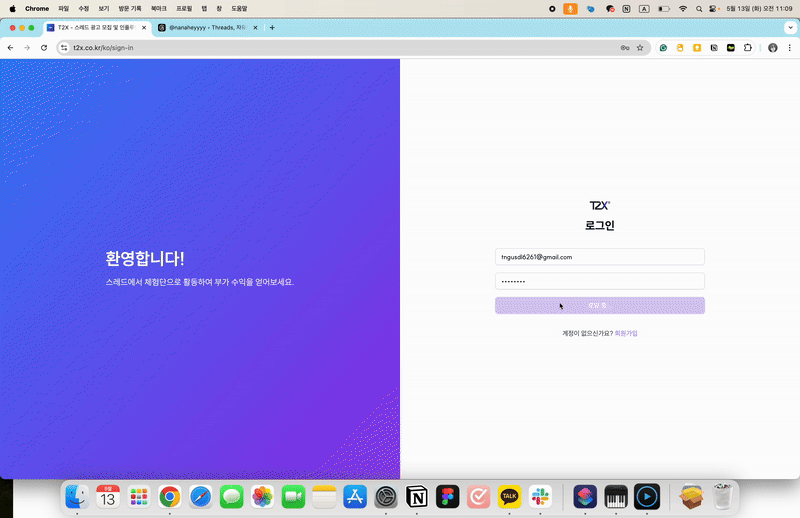The image size is (800, 518).
Task: Click the orange microphone menu bar icon
Action: point(570,9)
